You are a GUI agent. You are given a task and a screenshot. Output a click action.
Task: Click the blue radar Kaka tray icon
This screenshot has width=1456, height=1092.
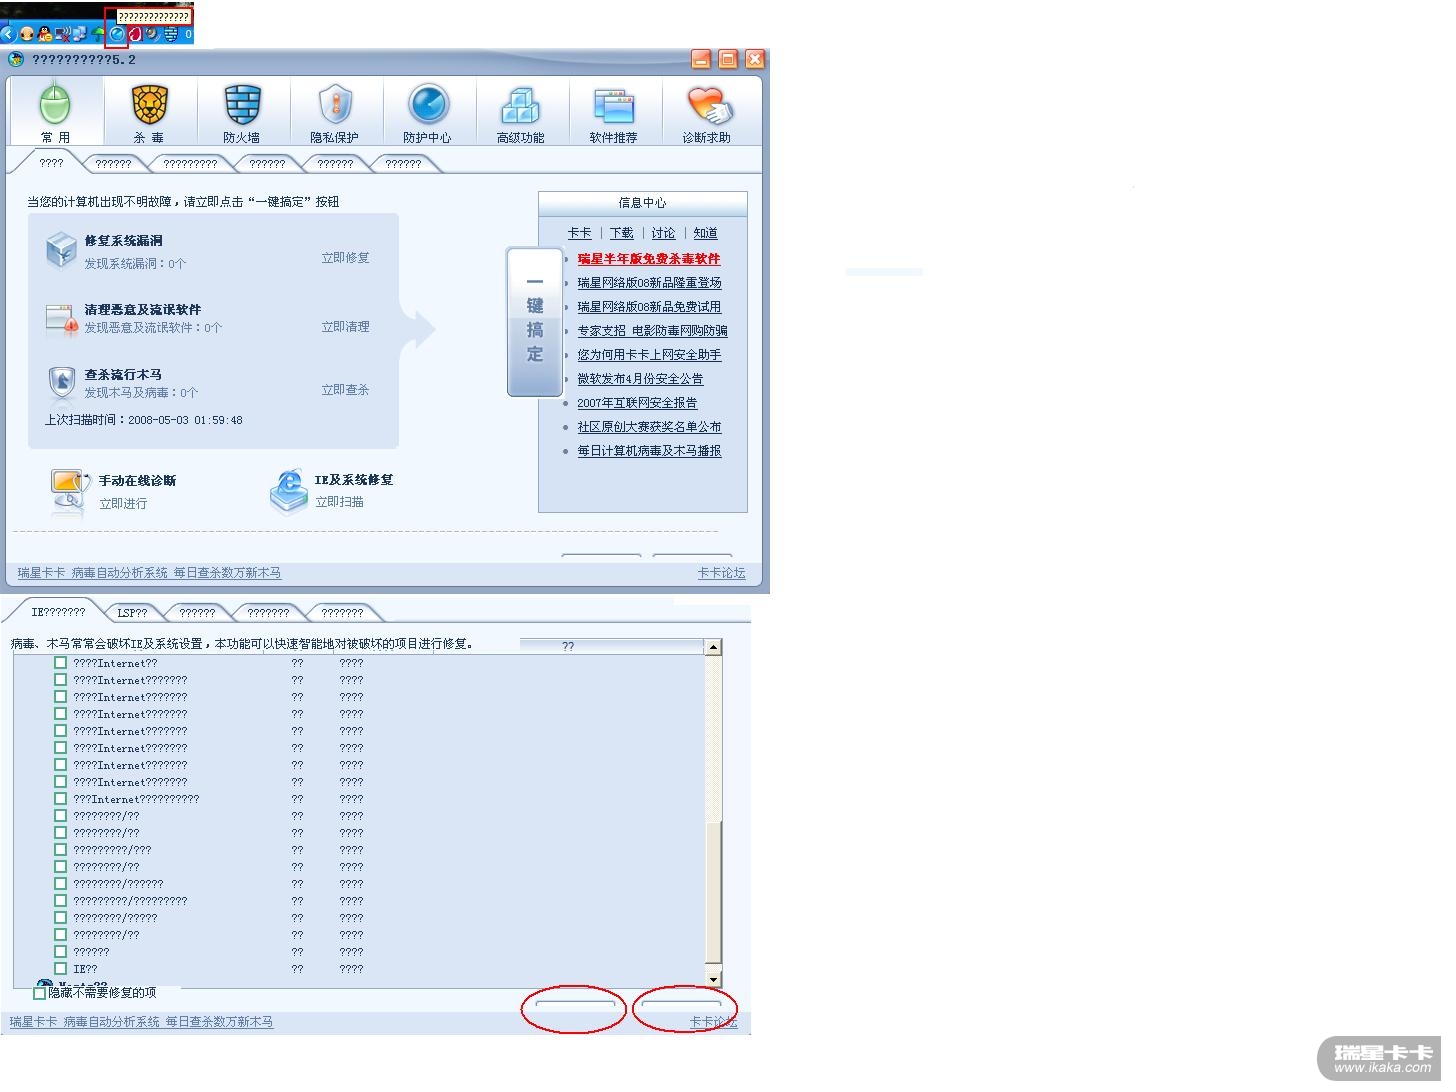[117, 34]
